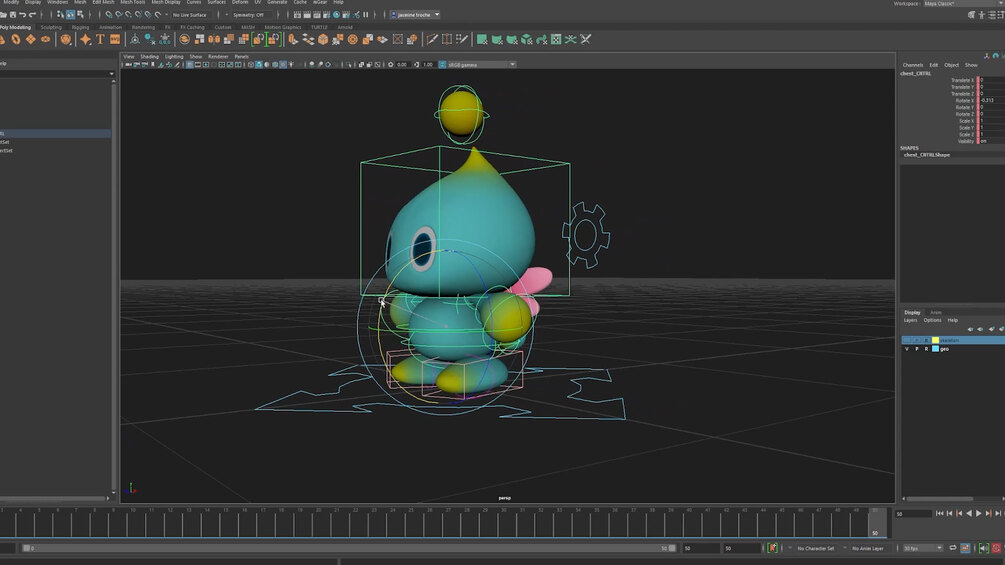Open the 30 fps frame rate dropdown
1005x565 pixels.
pyautogui.click(x=922, y=548)
